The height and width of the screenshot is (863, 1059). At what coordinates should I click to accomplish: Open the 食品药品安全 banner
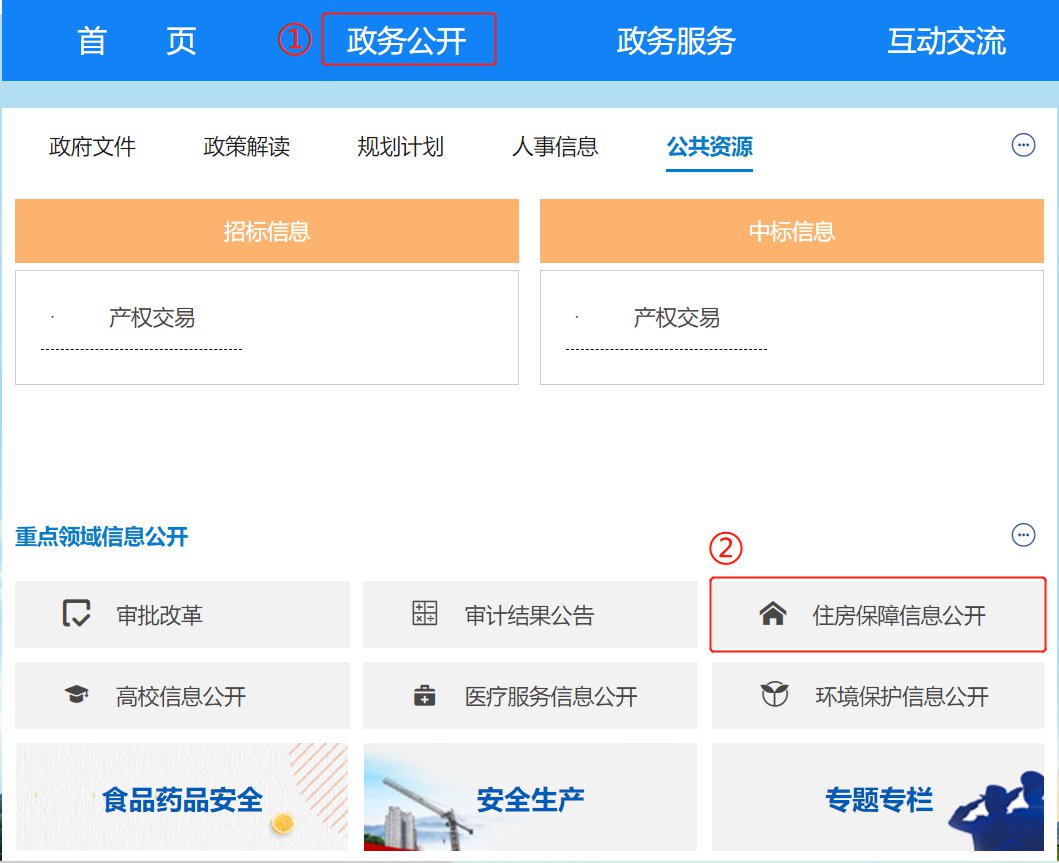[182, 798]
